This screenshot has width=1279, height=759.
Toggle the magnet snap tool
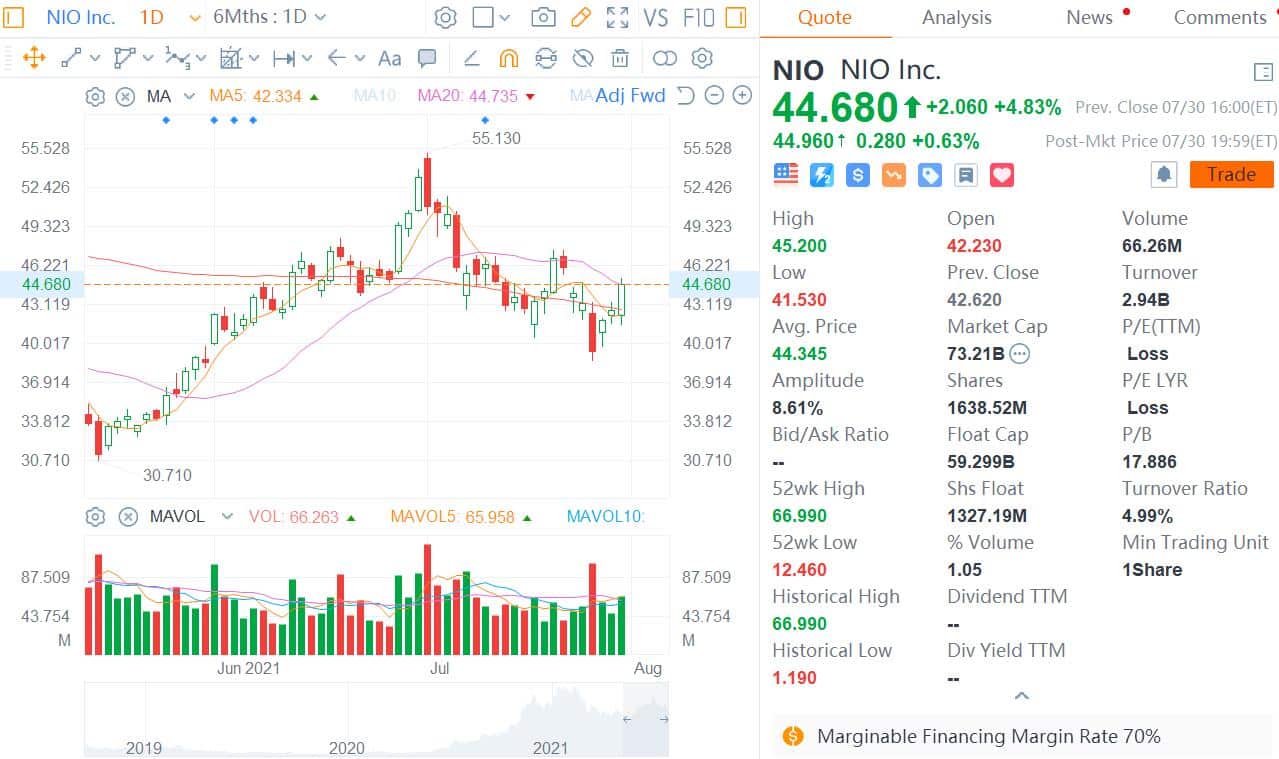[x=509, y=58]
